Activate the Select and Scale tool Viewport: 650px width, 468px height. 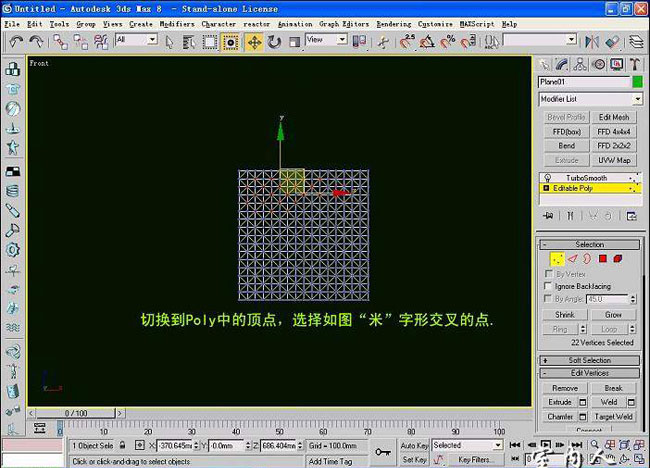click(x=294, y=42)
